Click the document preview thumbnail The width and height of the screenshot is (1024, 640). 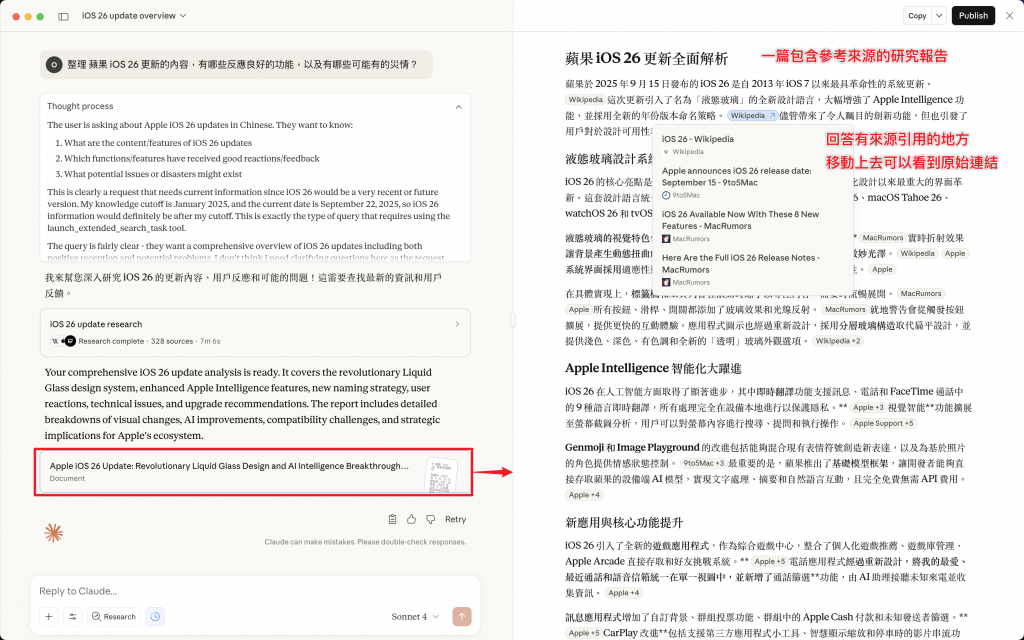(x=441, y=475)
